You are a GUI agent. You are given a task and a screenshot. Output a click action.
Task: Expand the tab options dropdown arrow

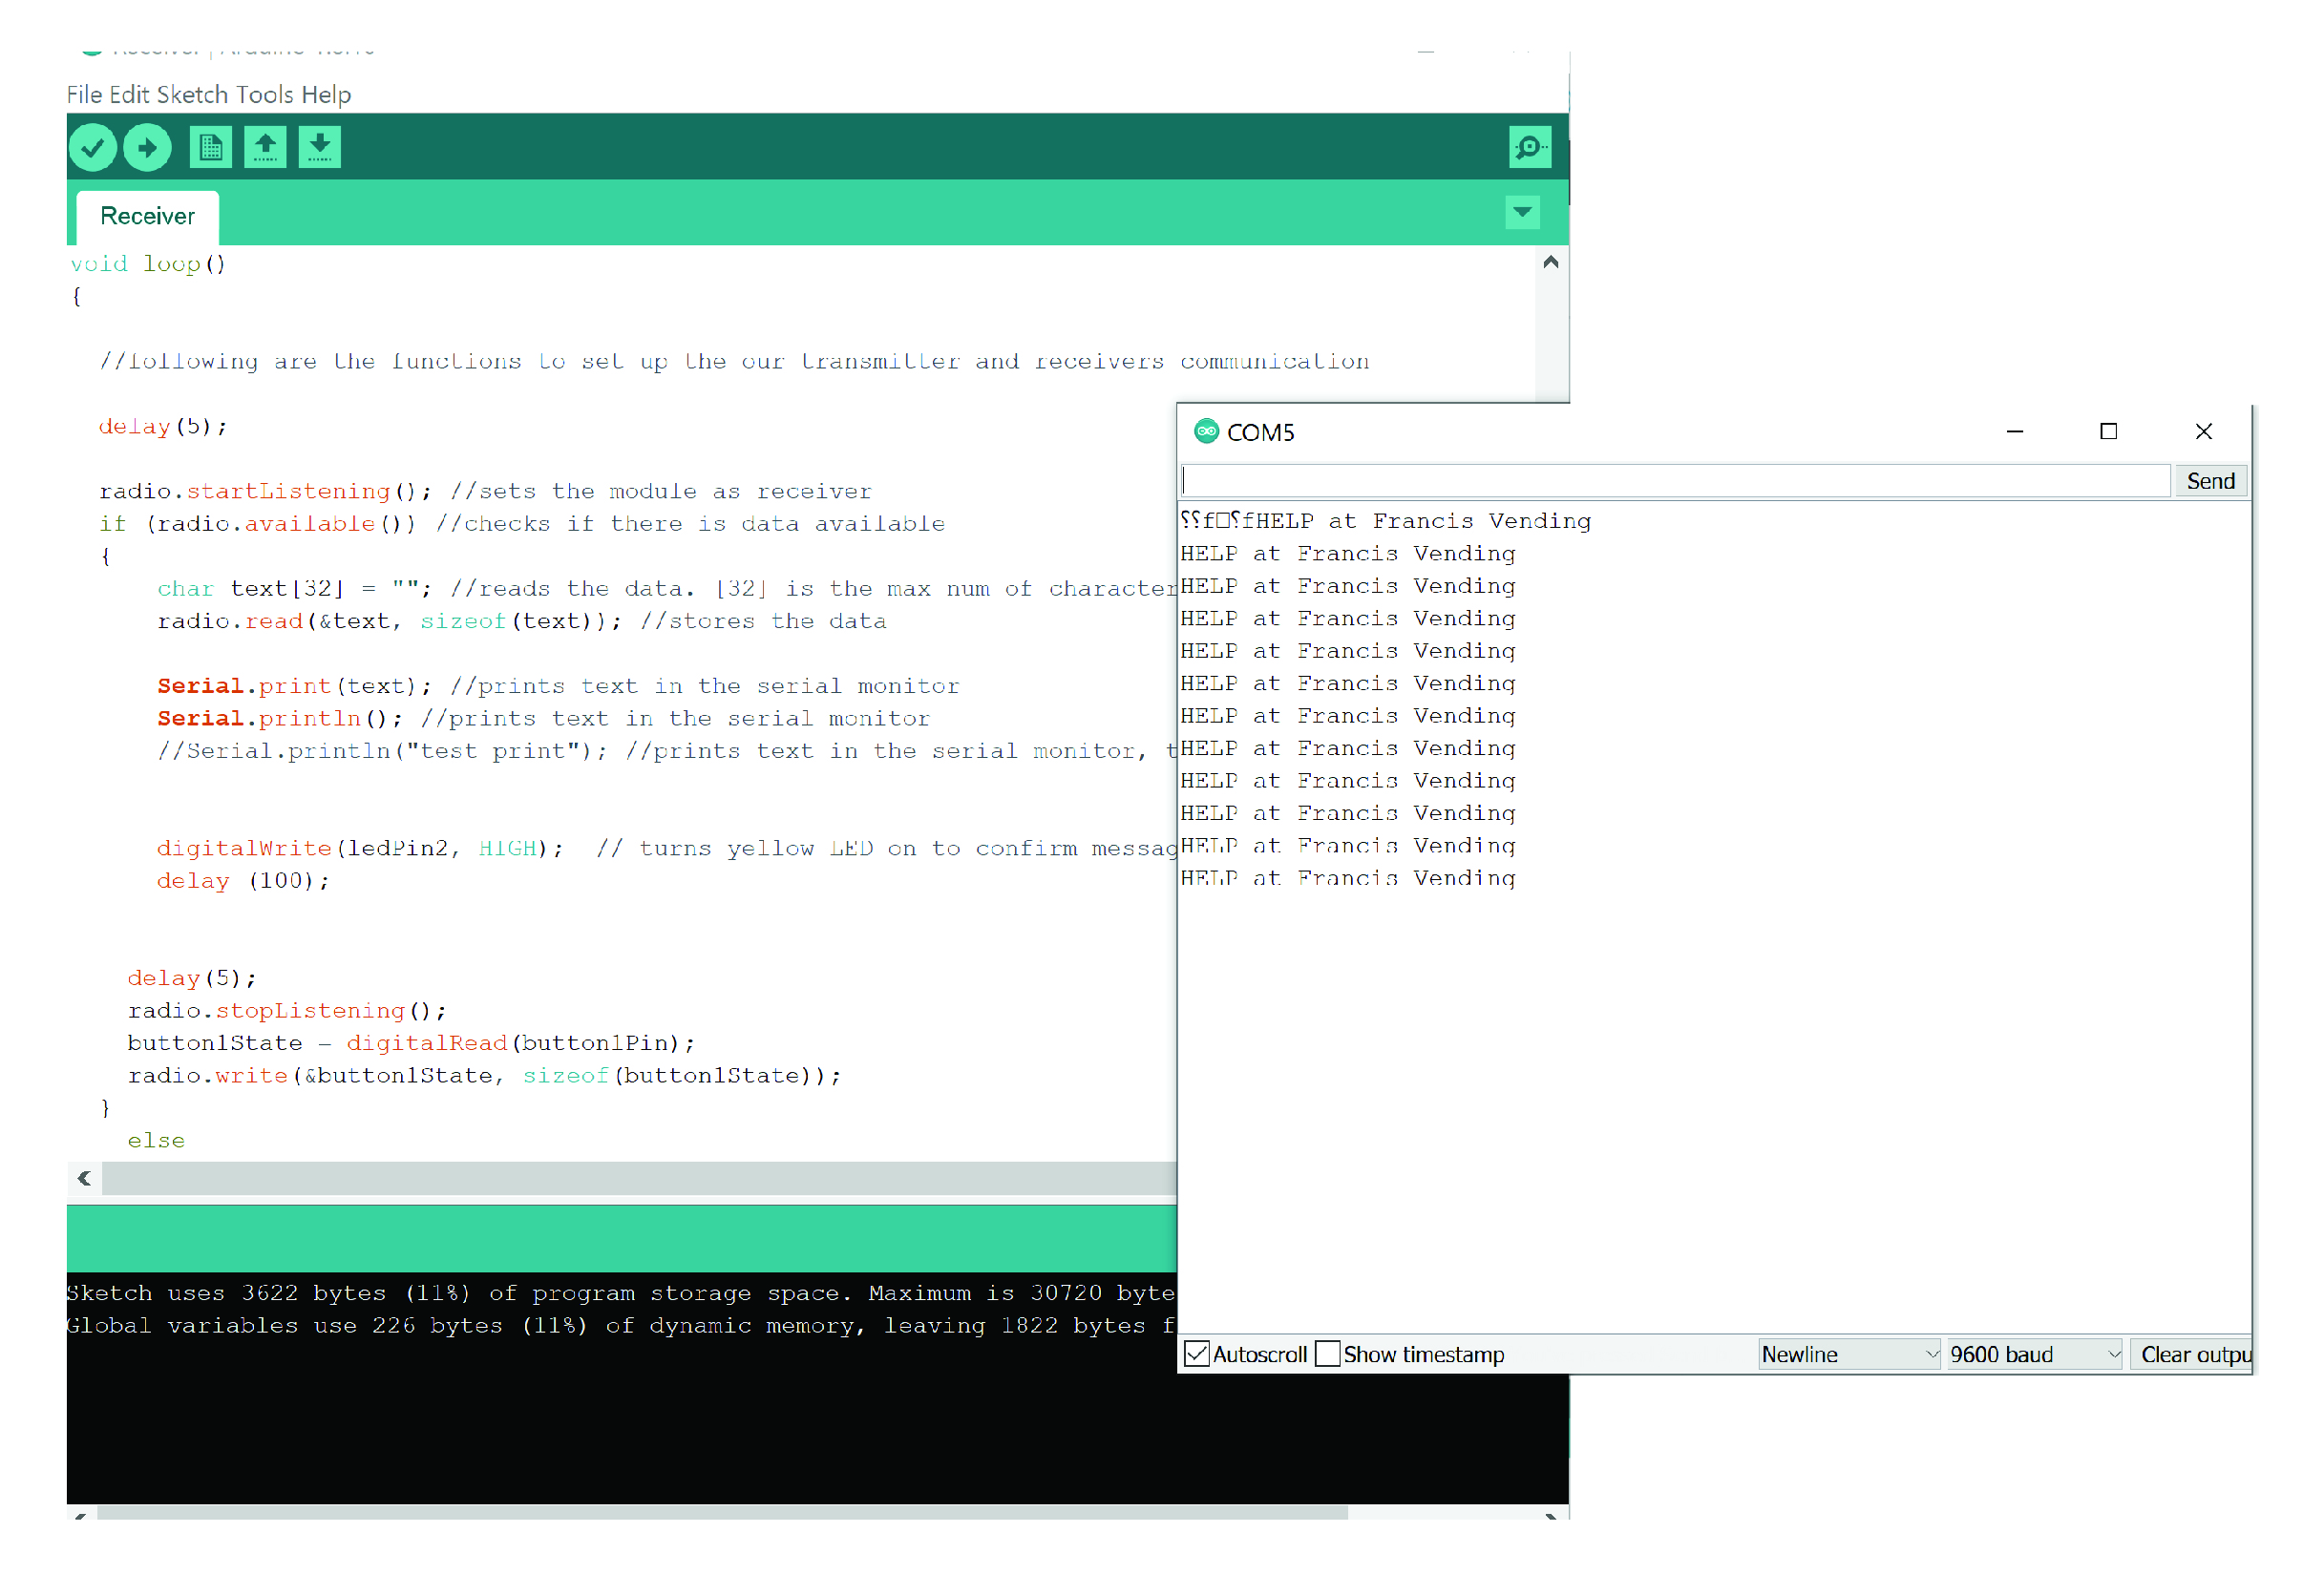pyautogui.click(x=1522, y=212)
